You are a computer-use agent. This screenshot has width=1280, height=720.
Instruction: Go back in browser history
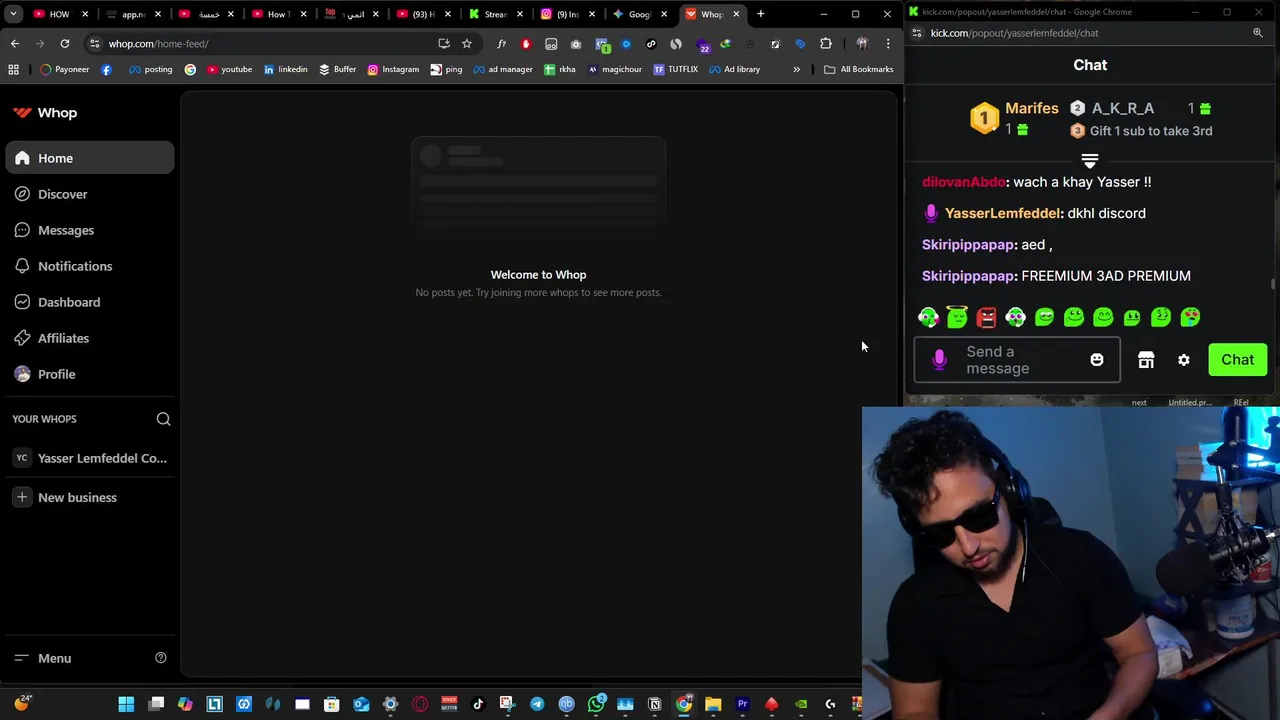tap(15, 44)
